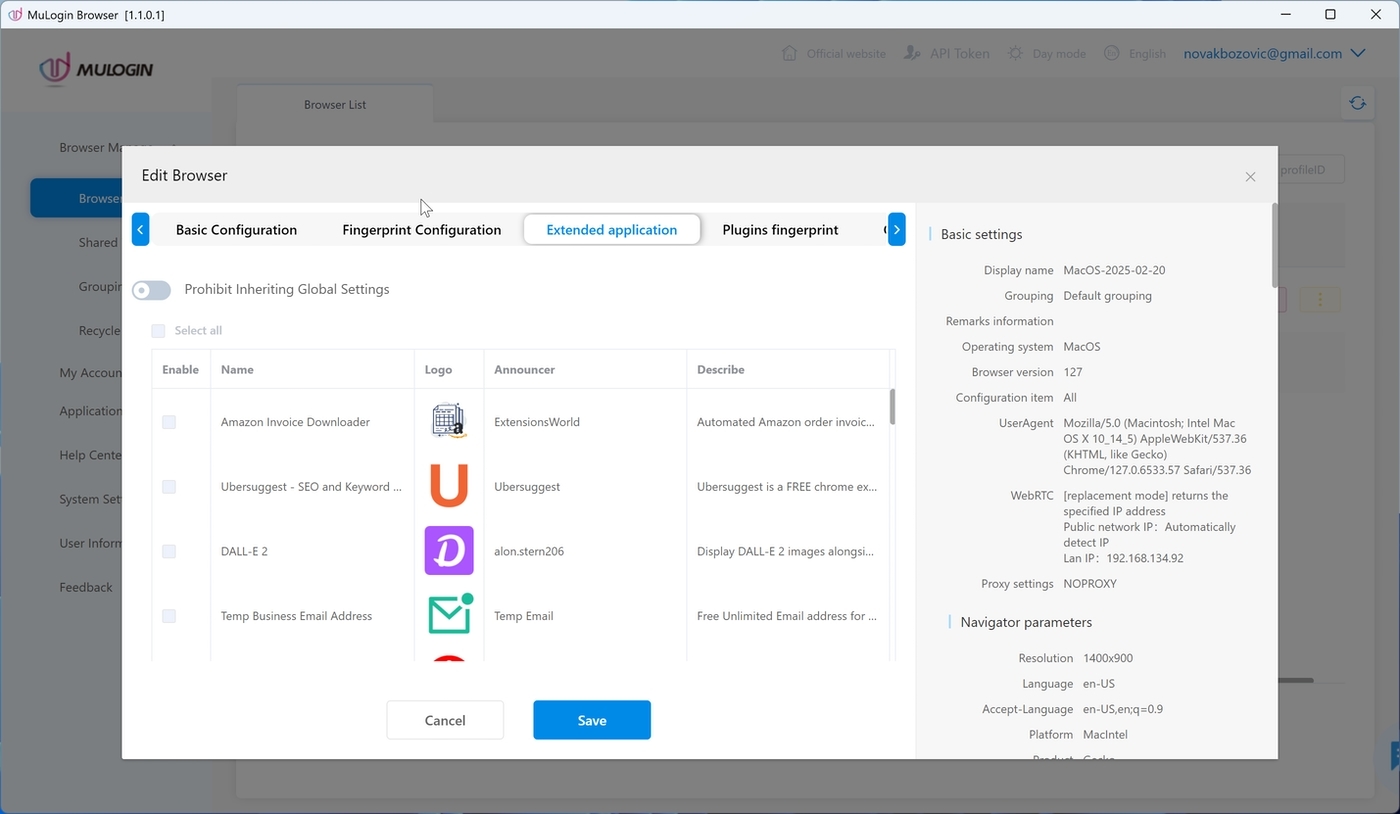The width and height of the screenshot is (1400, 814).
Task: Check the Select all checkbox
Action: click(x=158, y=331)
